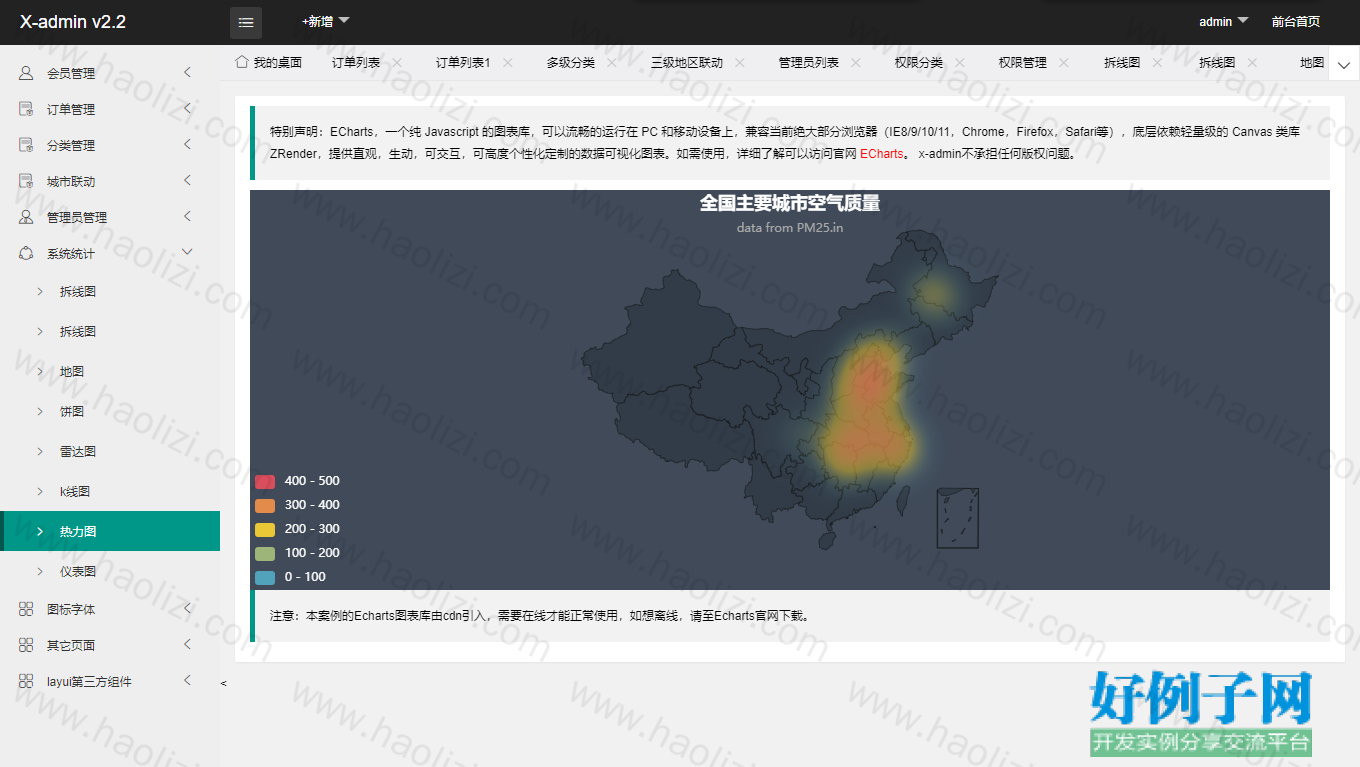Switch to the 权限管理 tab
Screen dimensions: 1360x767
(1023, 62)
